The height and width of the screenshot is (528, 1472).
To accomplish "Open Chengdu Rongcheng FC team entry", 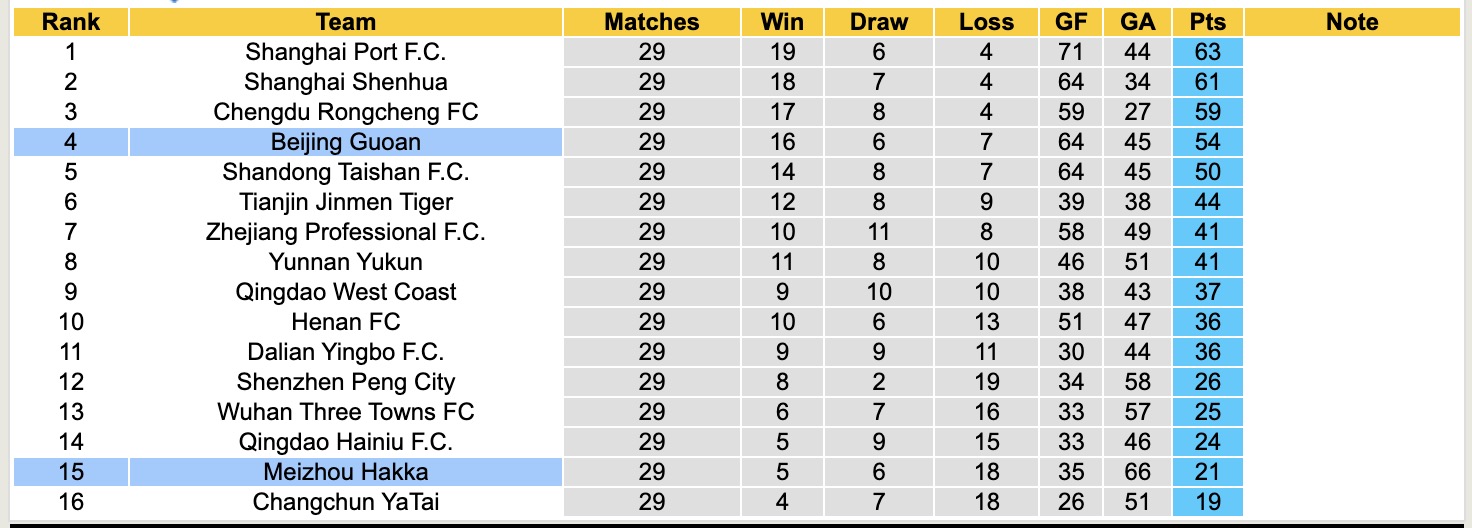I will (345, 112).
